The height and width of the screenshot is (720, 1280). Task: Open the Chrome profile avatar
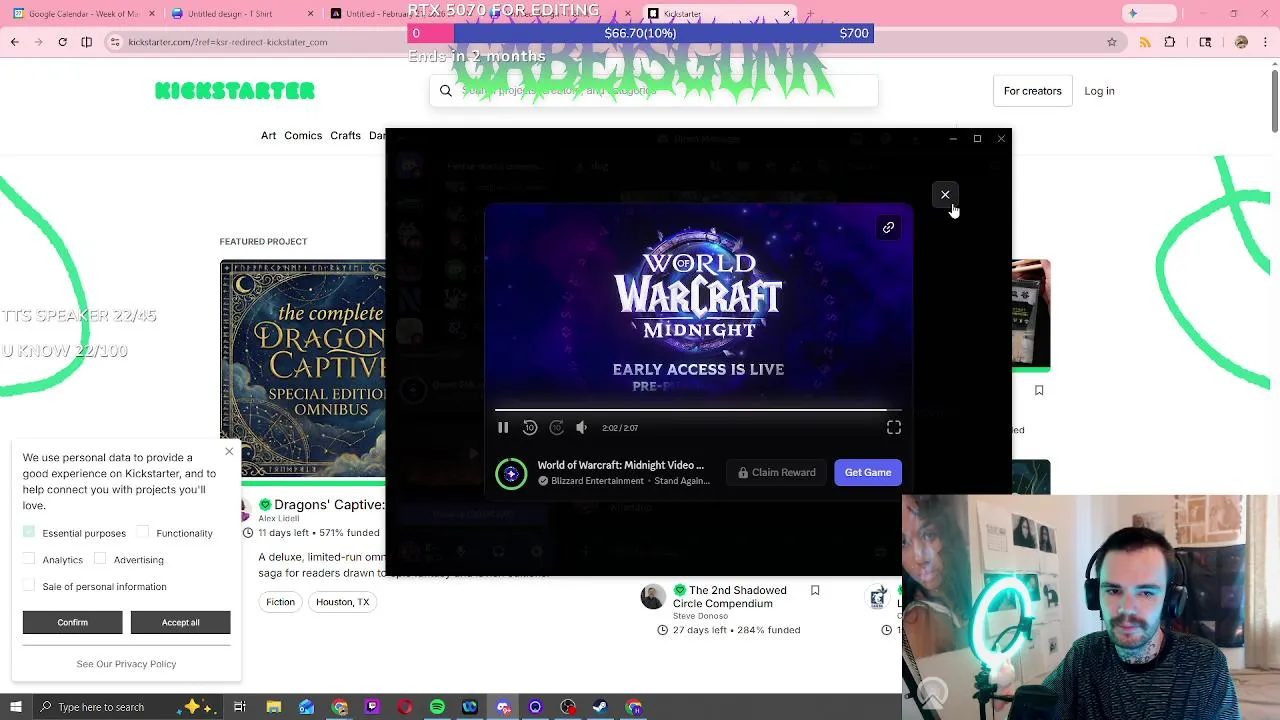coord(1241,42)
